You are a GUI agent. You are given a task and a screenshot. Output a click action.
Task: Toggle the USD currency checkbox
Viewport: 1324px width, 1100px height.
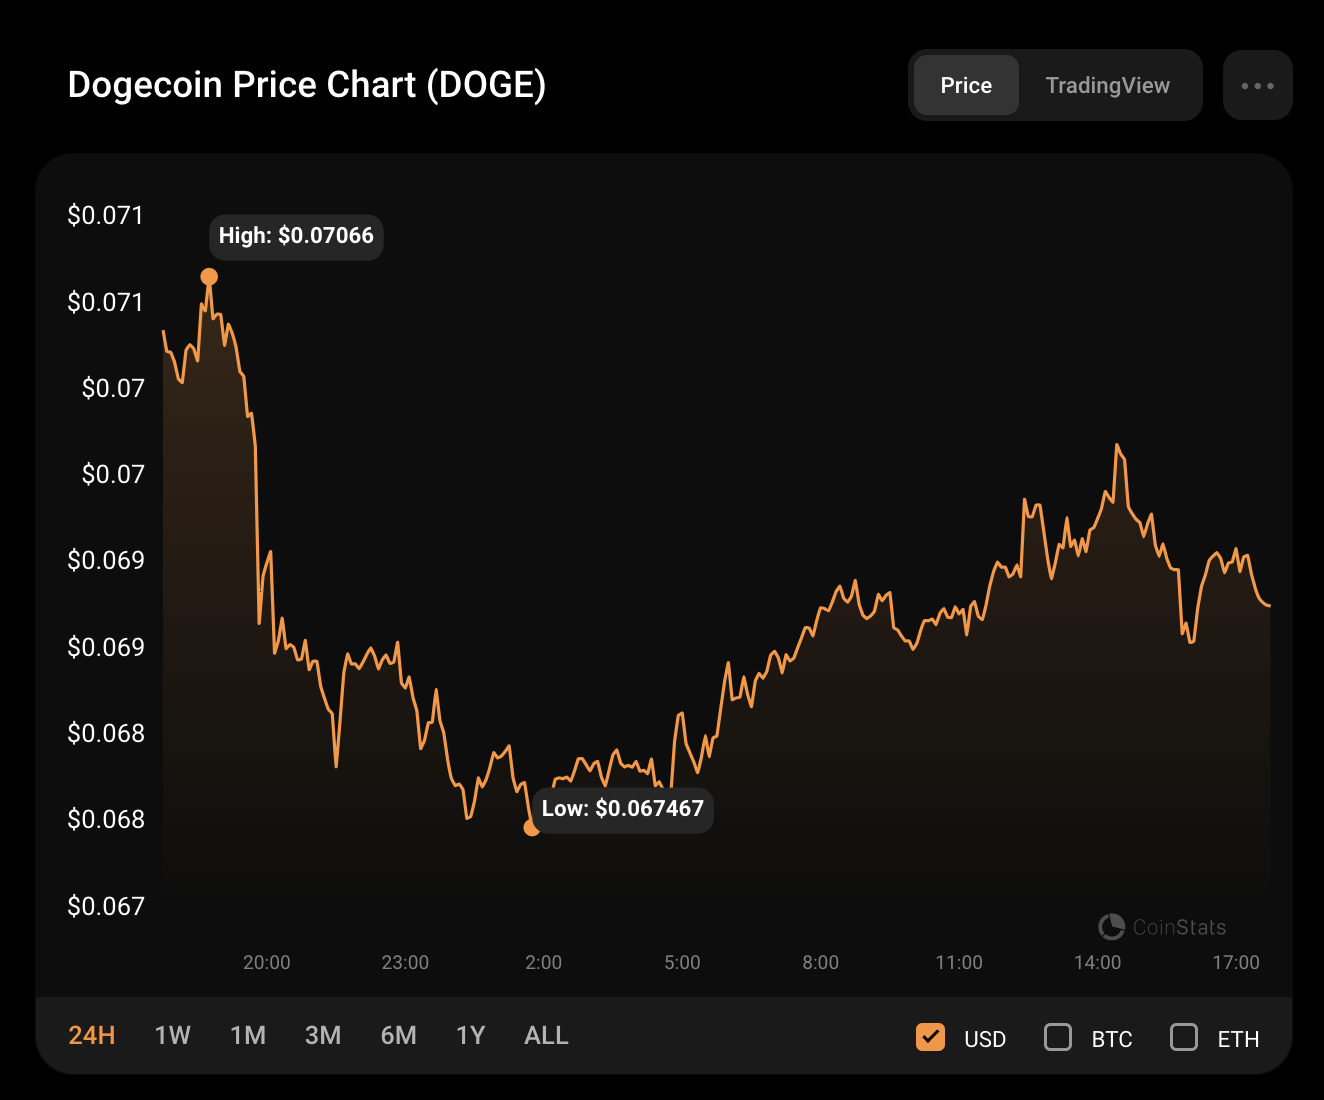pyautogui.click(x=931, y=1038)
